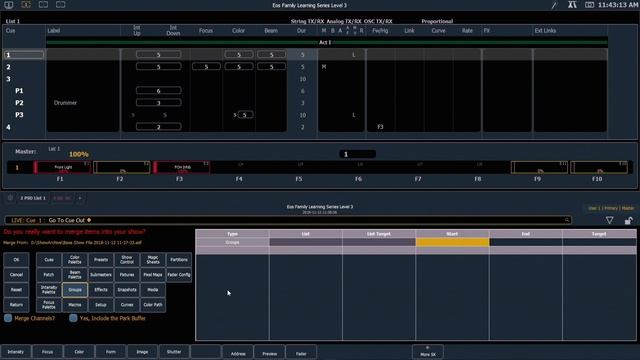The image size is (640, 360).
Task: Select the first workspace layout icon
Action: pyautogui.click(x=9, y=5)
